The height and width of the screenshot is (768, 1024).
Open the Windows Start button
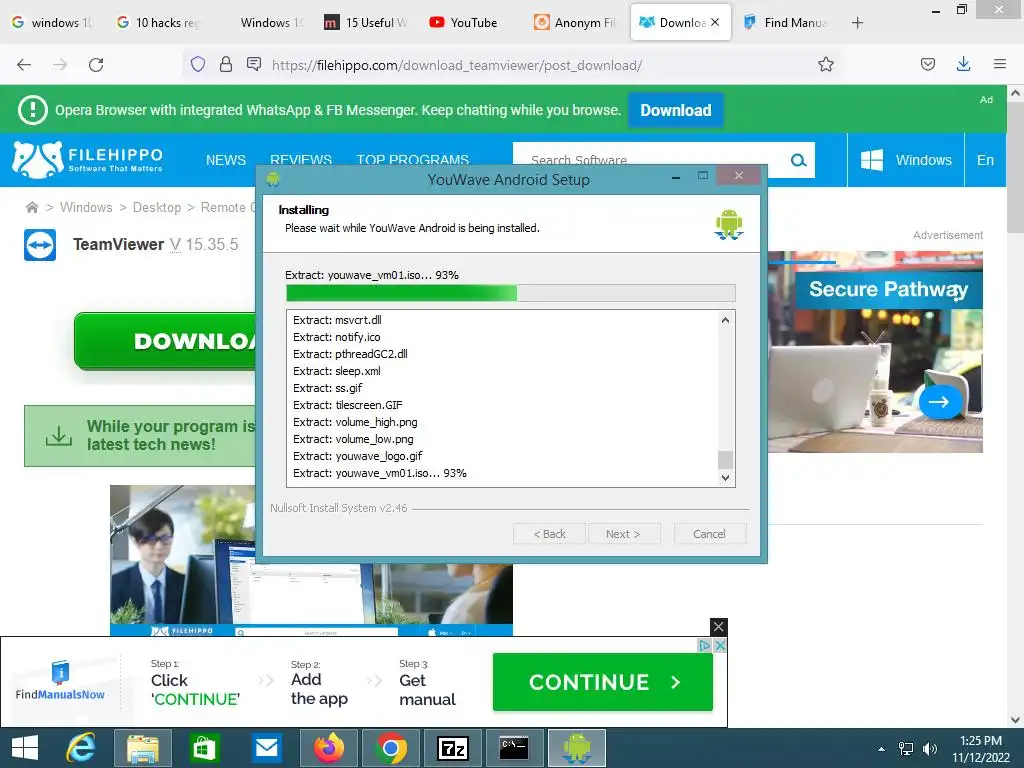click(25, 748)
